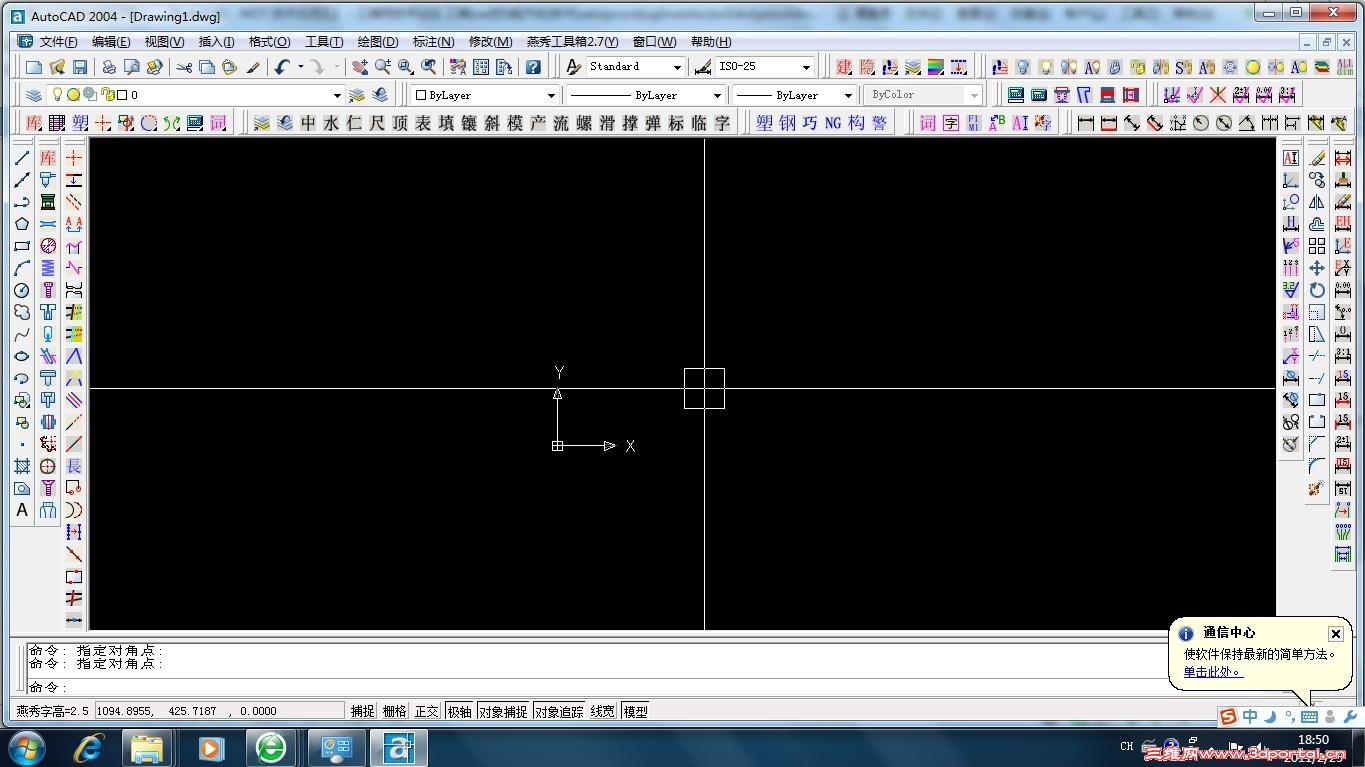Toggle 对象捕捉 object snap
Screen dimensions: 1365x767
click(x=502, y=711)
